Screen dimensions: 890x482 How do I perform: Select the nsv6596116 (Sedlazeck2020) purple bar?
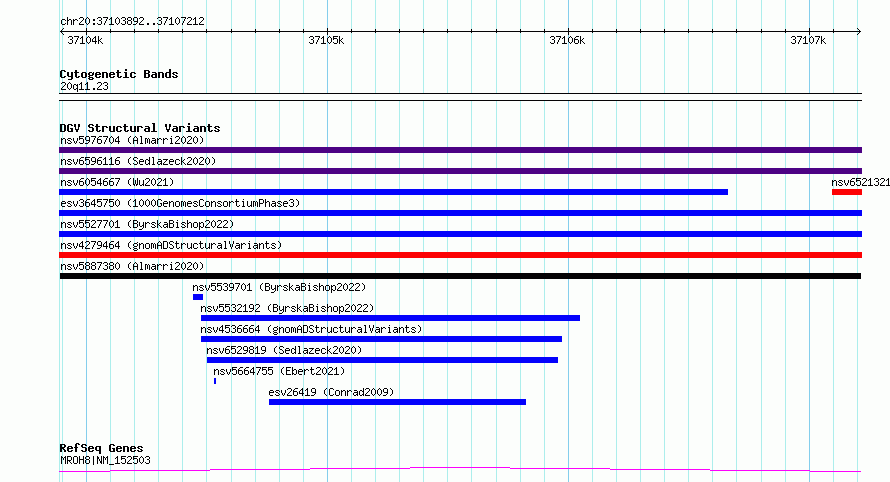[460, 171]
